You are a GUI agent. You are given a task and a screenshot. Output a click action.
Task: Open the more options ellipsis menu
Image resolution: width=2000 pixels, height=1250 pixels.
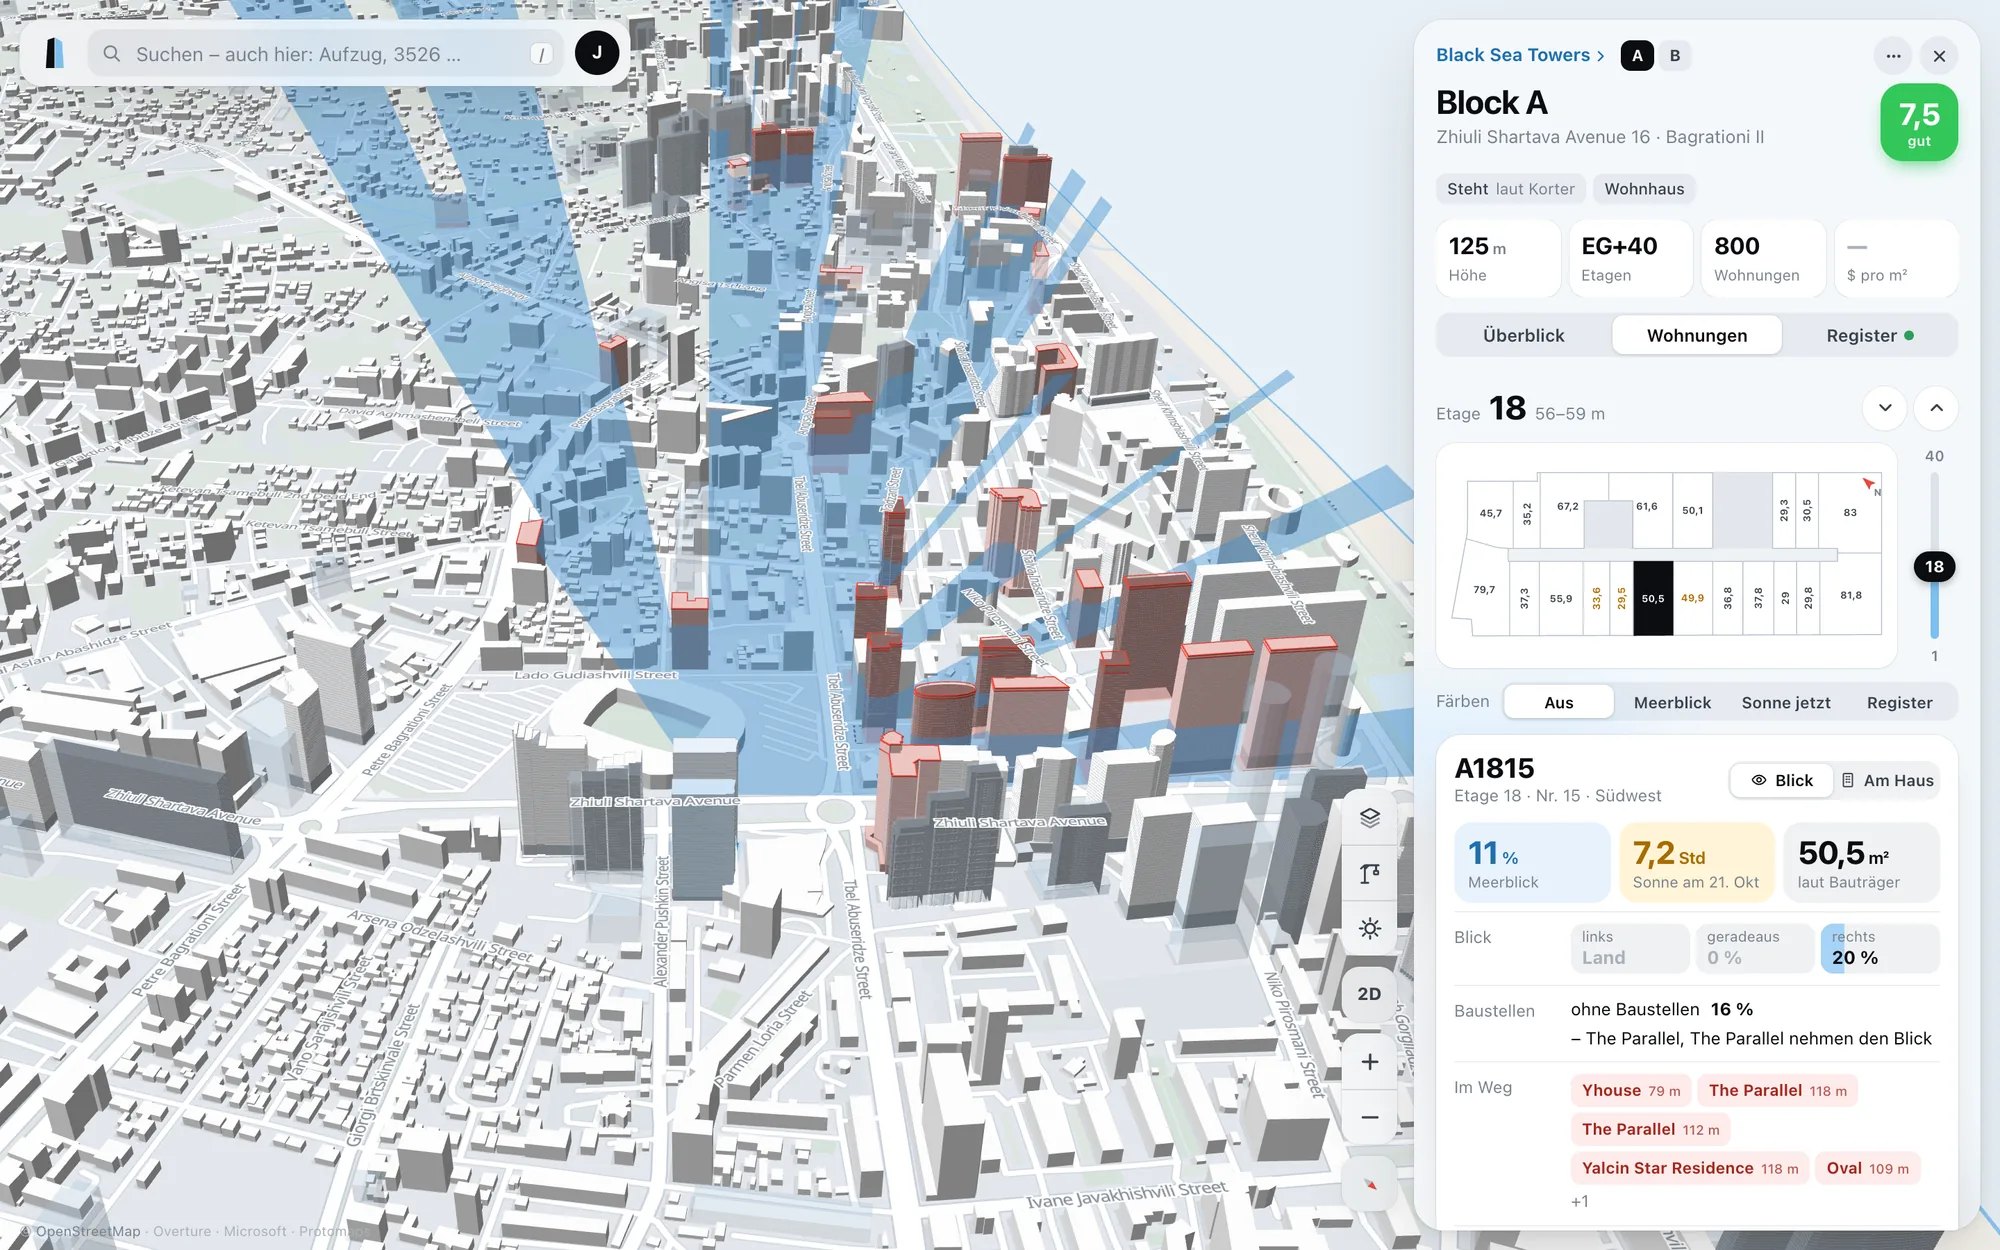[1893, 56]
